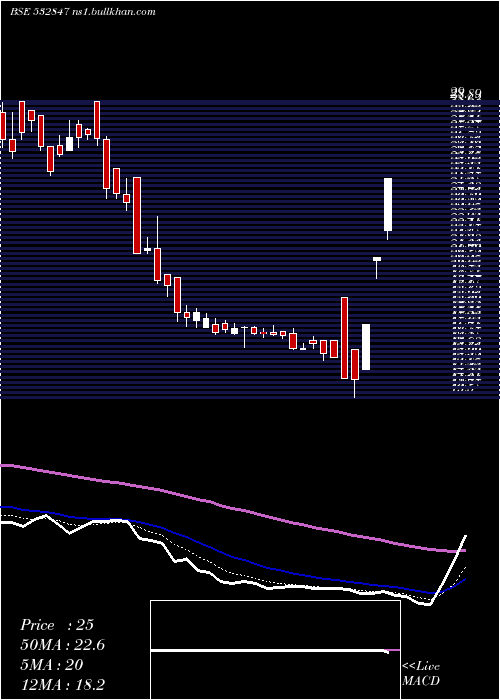Click the small white gap-up candle with long lower wick
500x700 pixels.
click(x=377, y=267)
